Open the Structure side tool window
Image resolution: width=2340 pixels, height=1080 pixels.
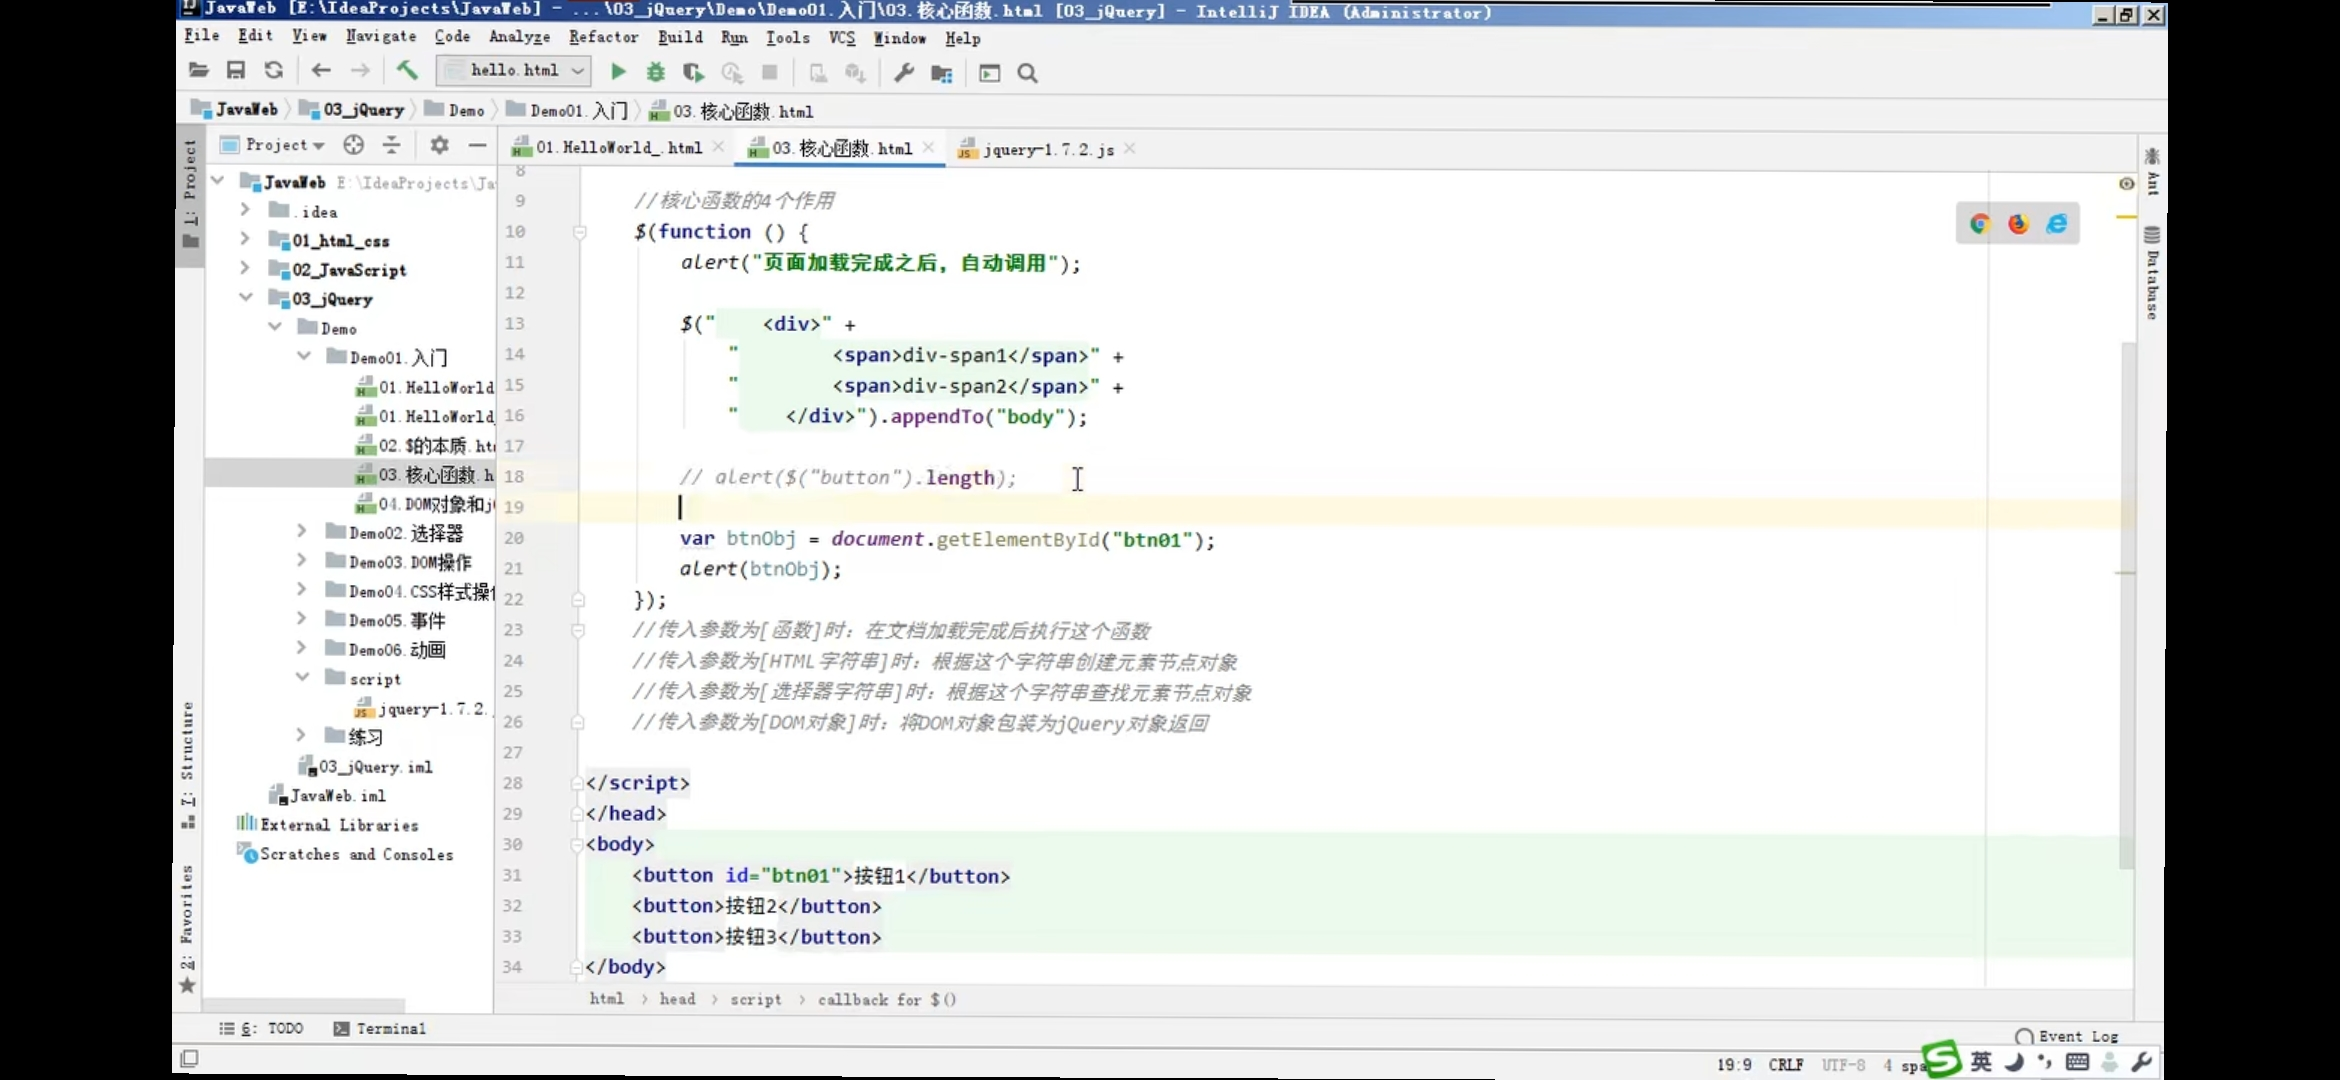point(188,765)
